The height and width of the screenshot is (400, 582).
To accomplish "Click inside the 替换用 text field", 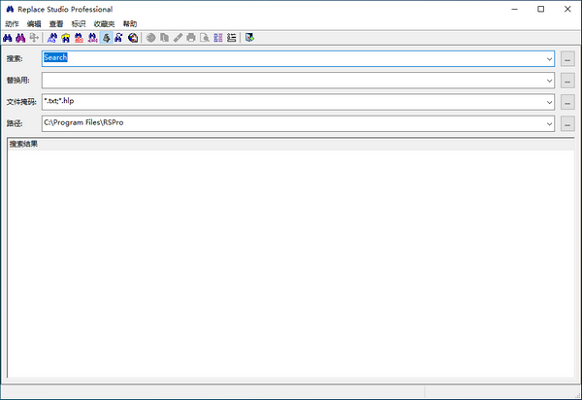I will 293,81.
